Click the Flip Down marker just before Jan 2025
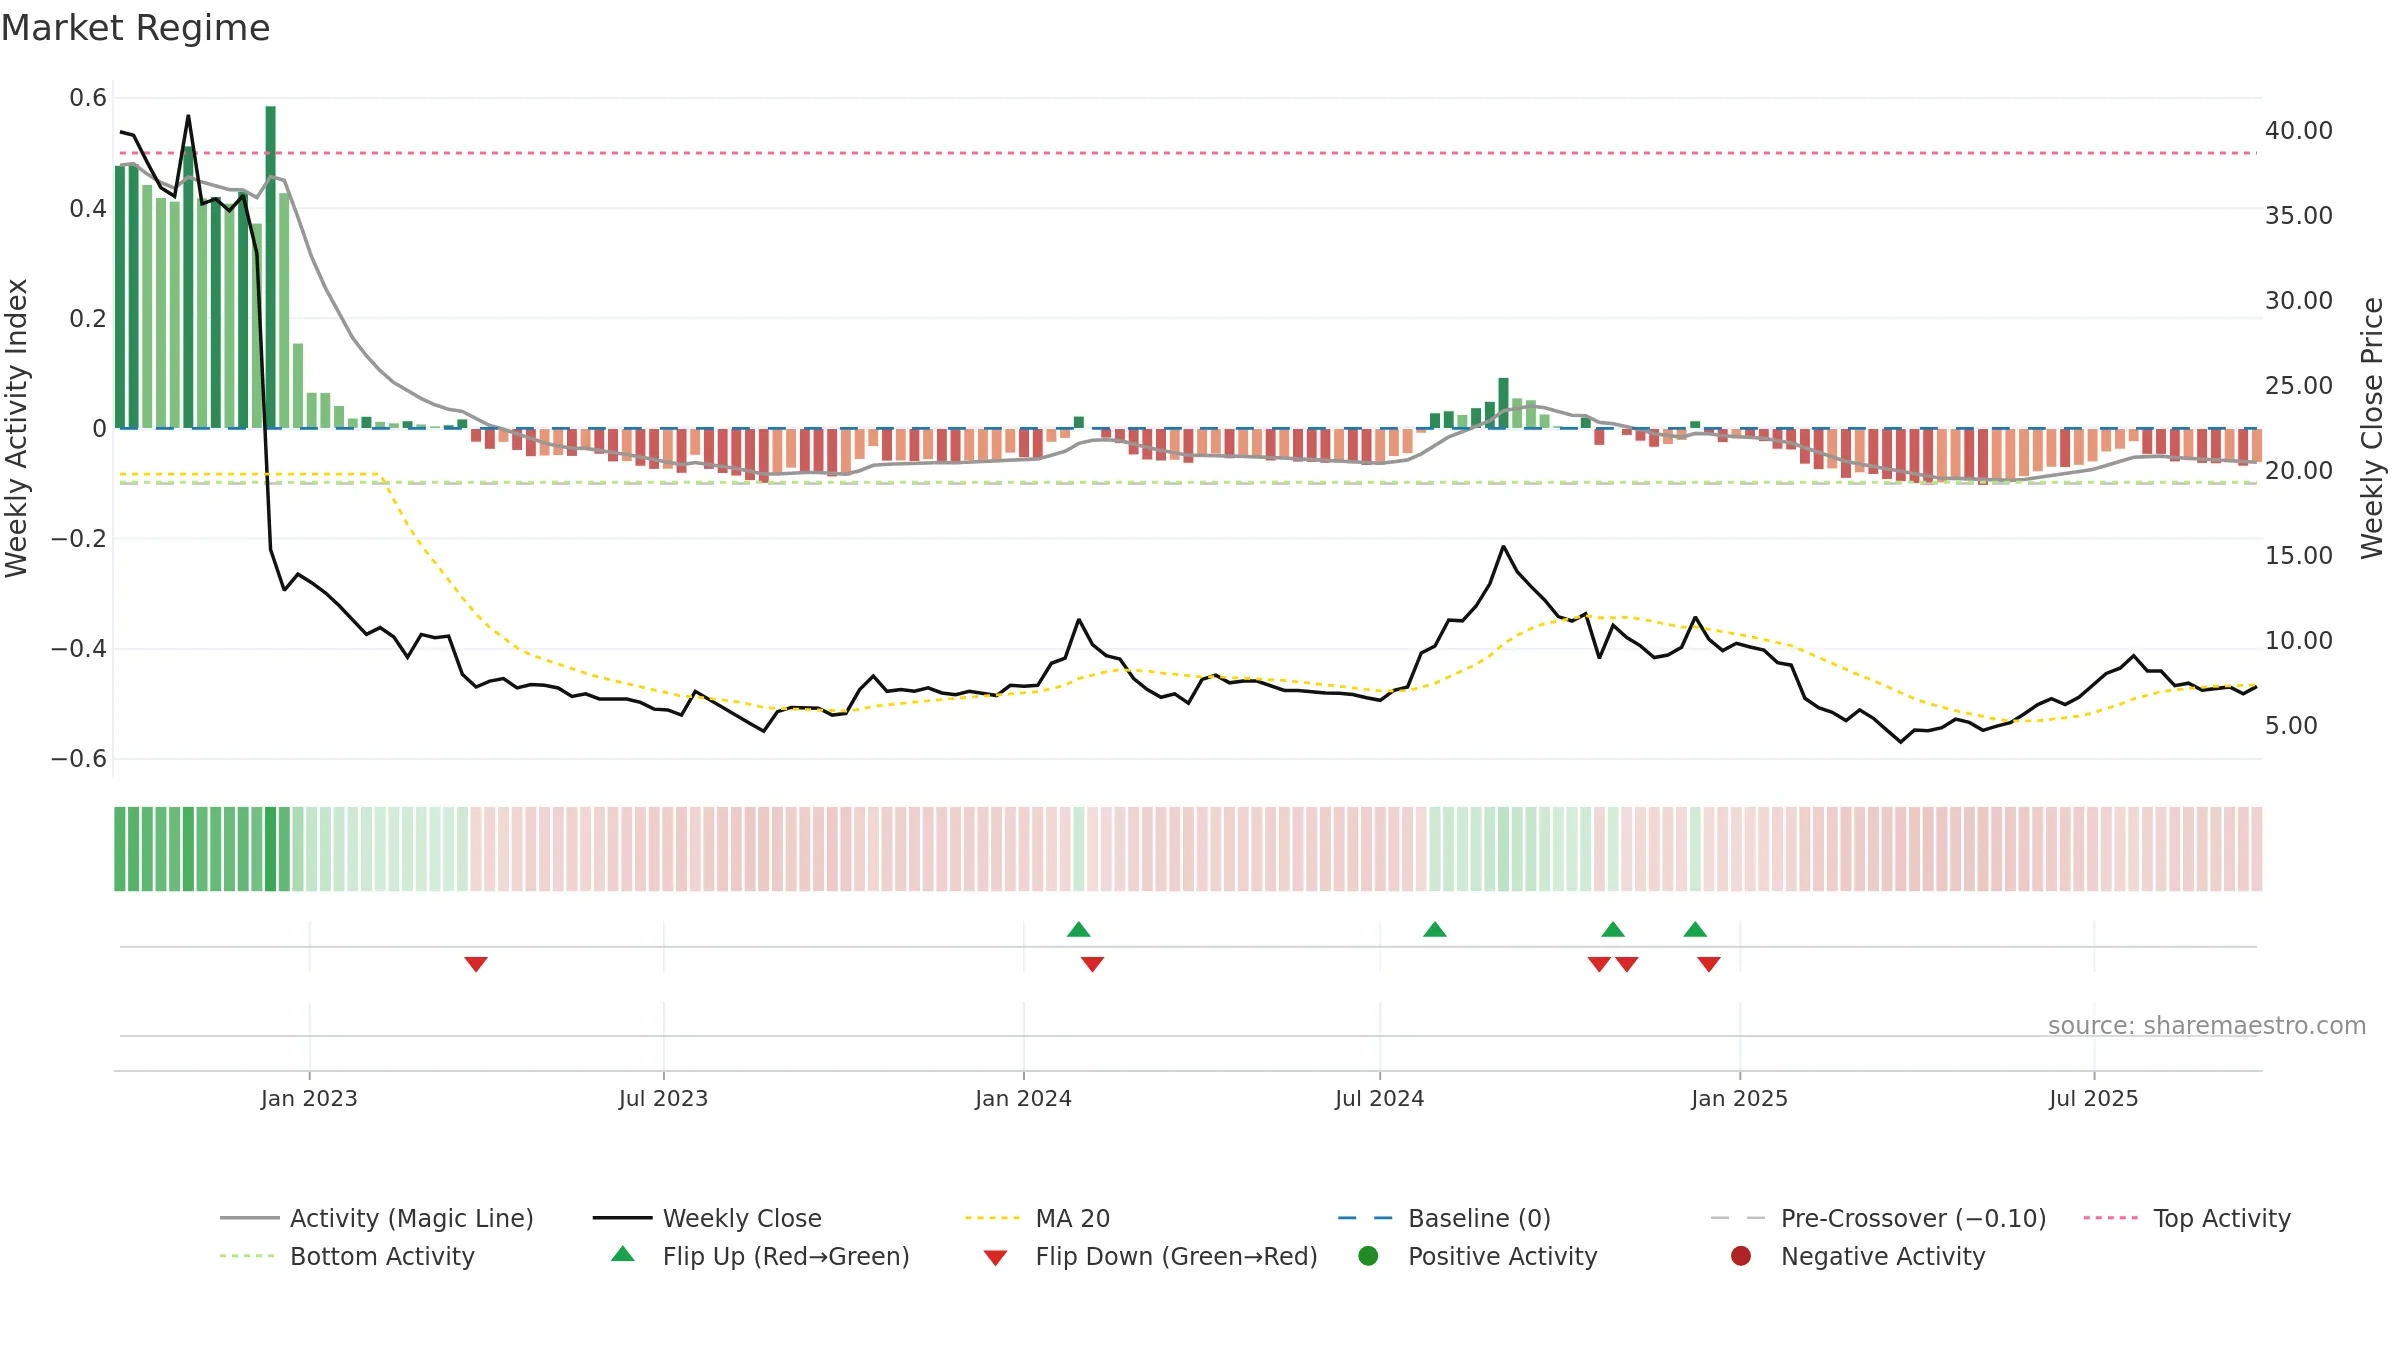The image size is (2400, 1350). pyautogui.click(x=1709, y=964)
